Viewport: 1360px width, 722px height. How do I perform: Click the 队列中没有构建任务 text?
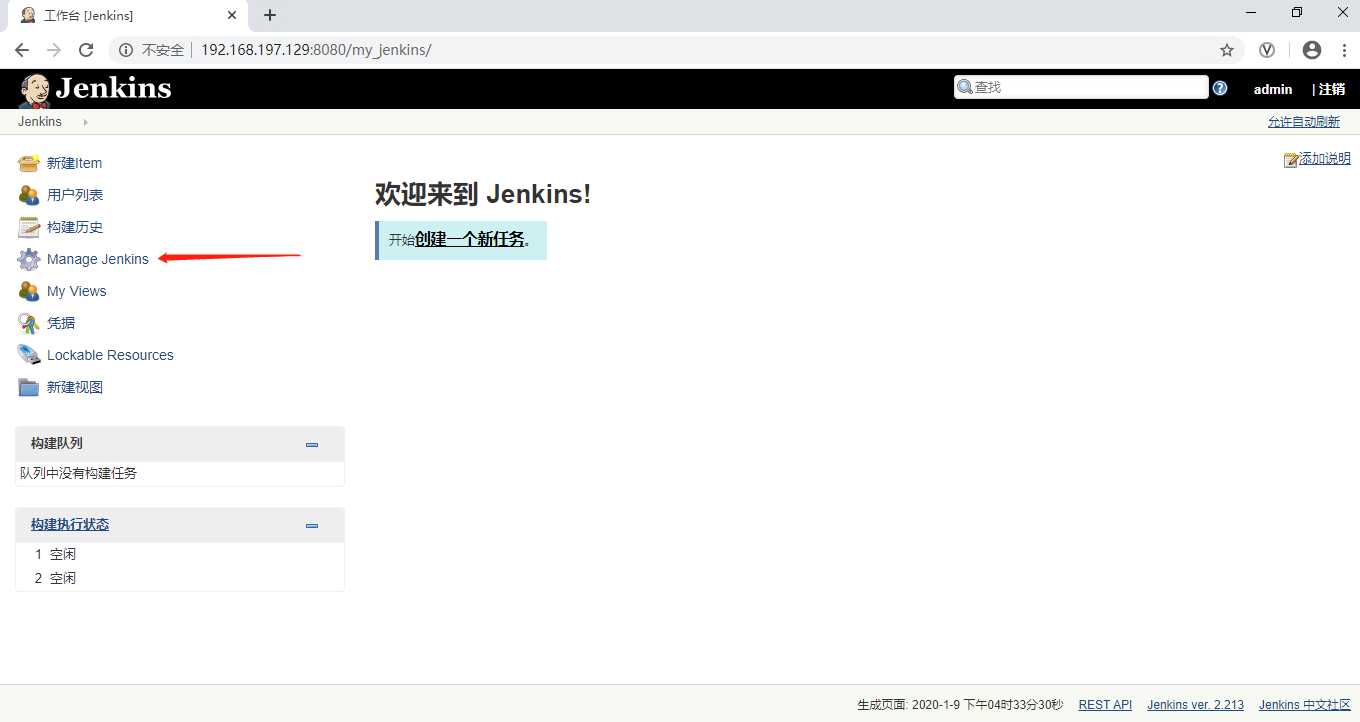79,473
